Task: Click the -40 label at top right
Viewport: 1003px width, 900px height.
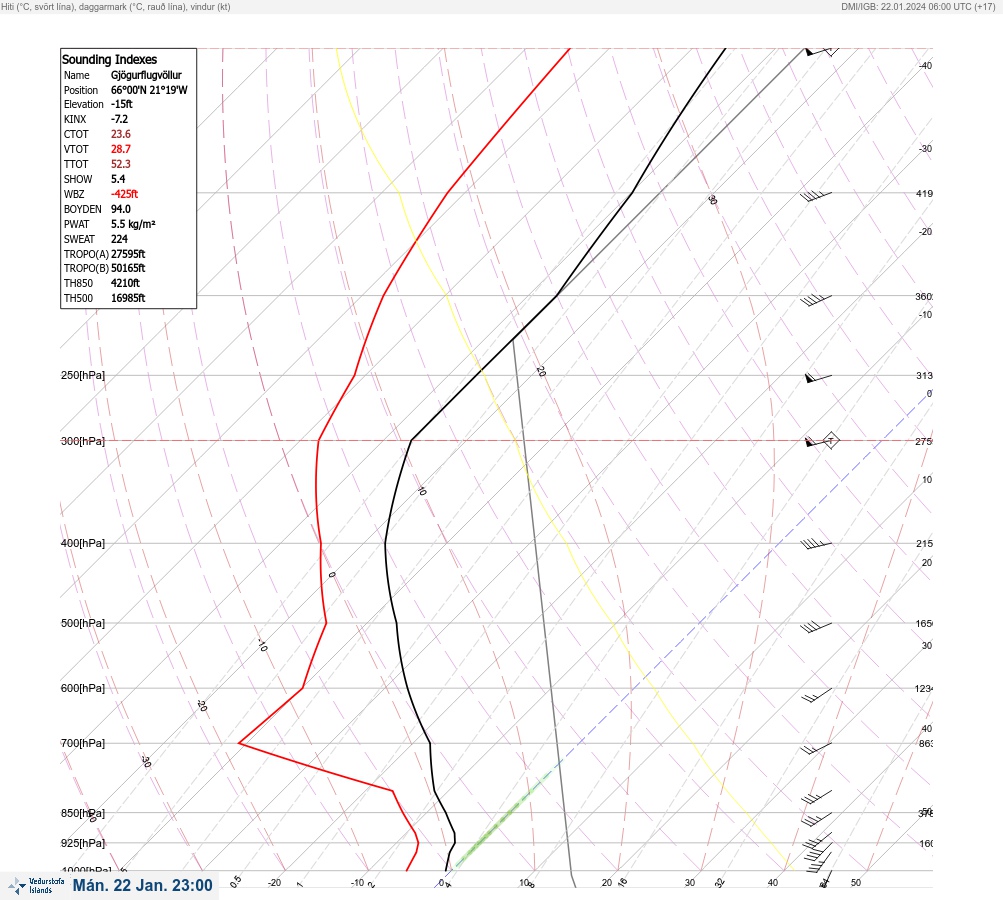Action: [925, 65]
